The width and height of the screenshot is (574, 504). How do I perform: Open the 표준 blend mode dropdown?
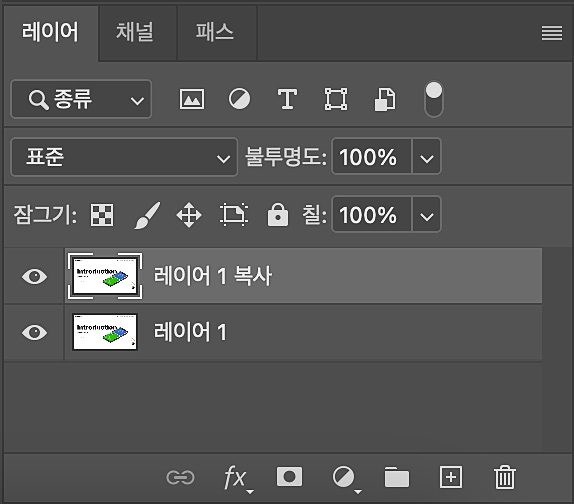(x=124, y=157)
